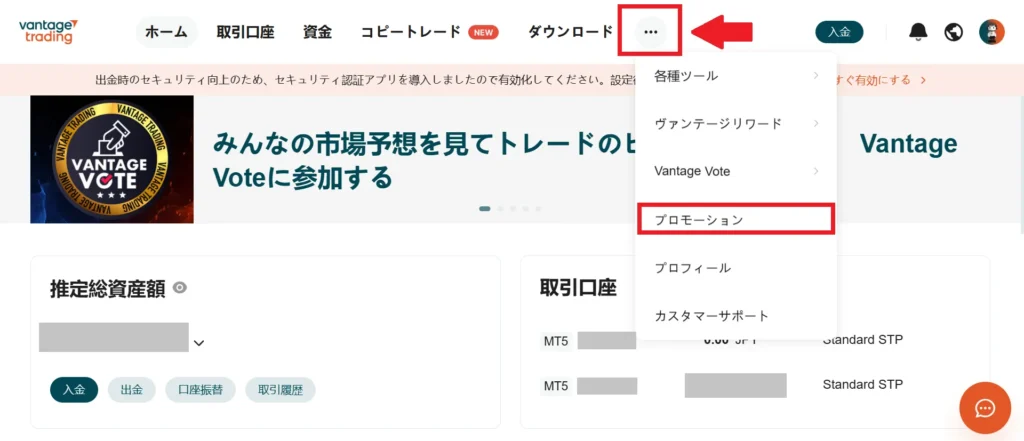Viewport: 1024px width, 441px height.
Task: Open the globe language selector
Action: point(954,31)
